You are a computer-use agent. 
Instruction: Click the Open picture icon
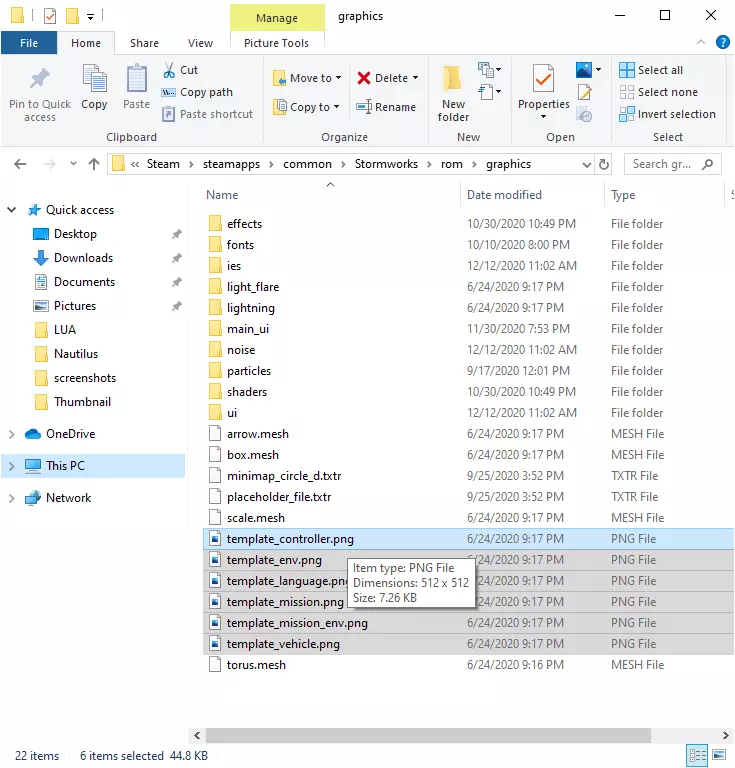pyautogui.click(x=584, y=70)
